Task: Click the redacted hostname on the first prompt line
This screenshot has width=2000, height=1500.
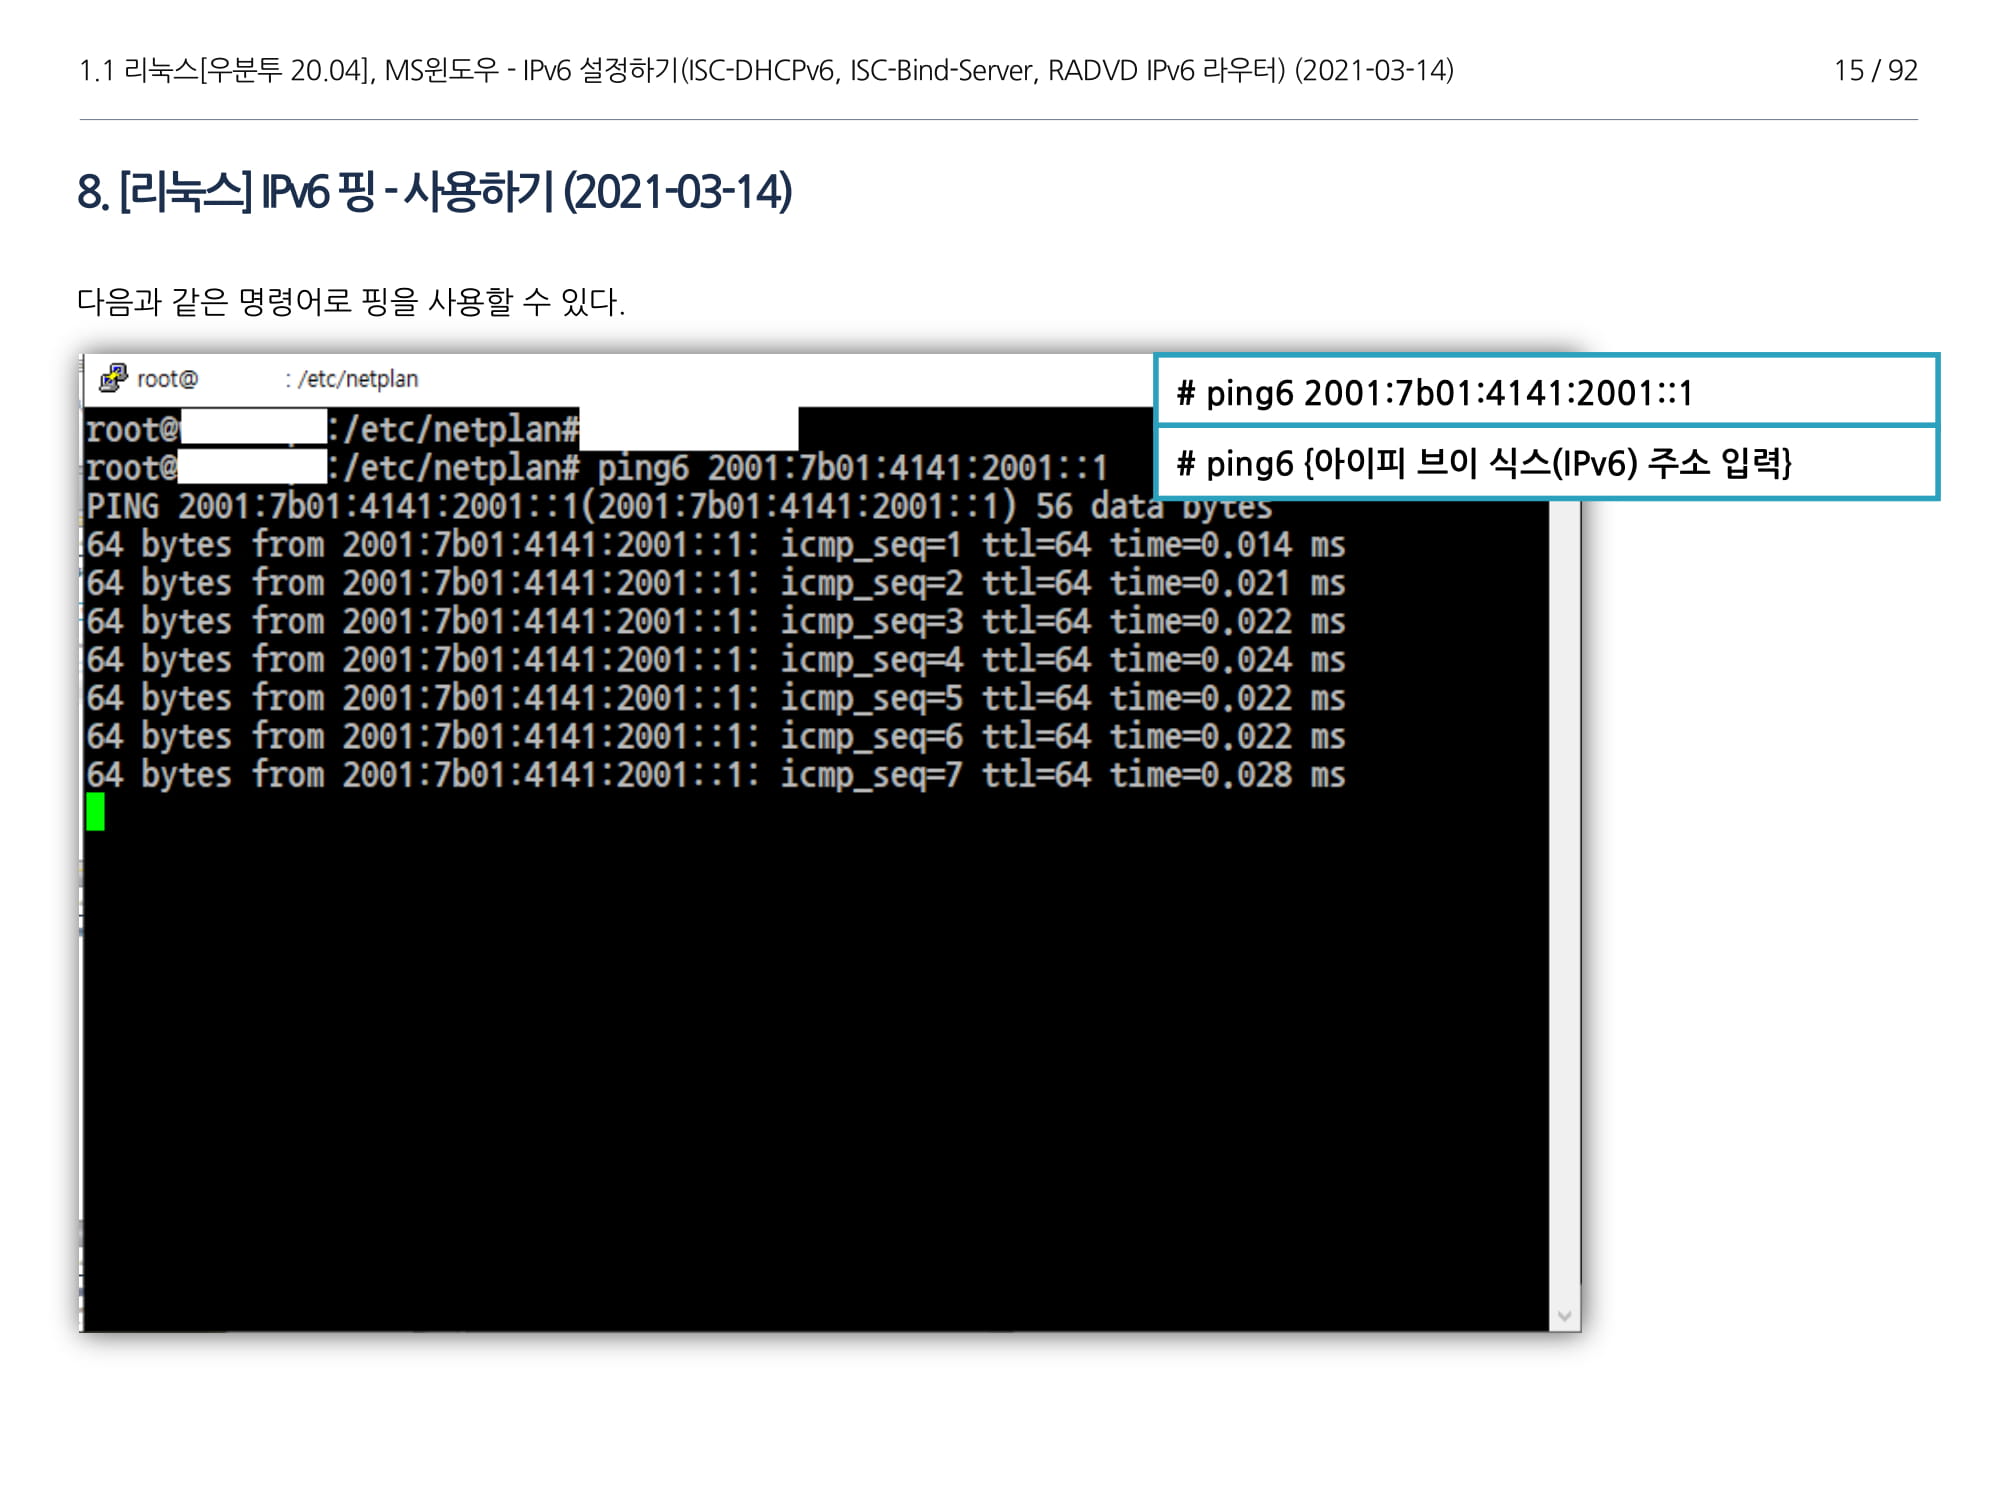Action: [254, 428]
